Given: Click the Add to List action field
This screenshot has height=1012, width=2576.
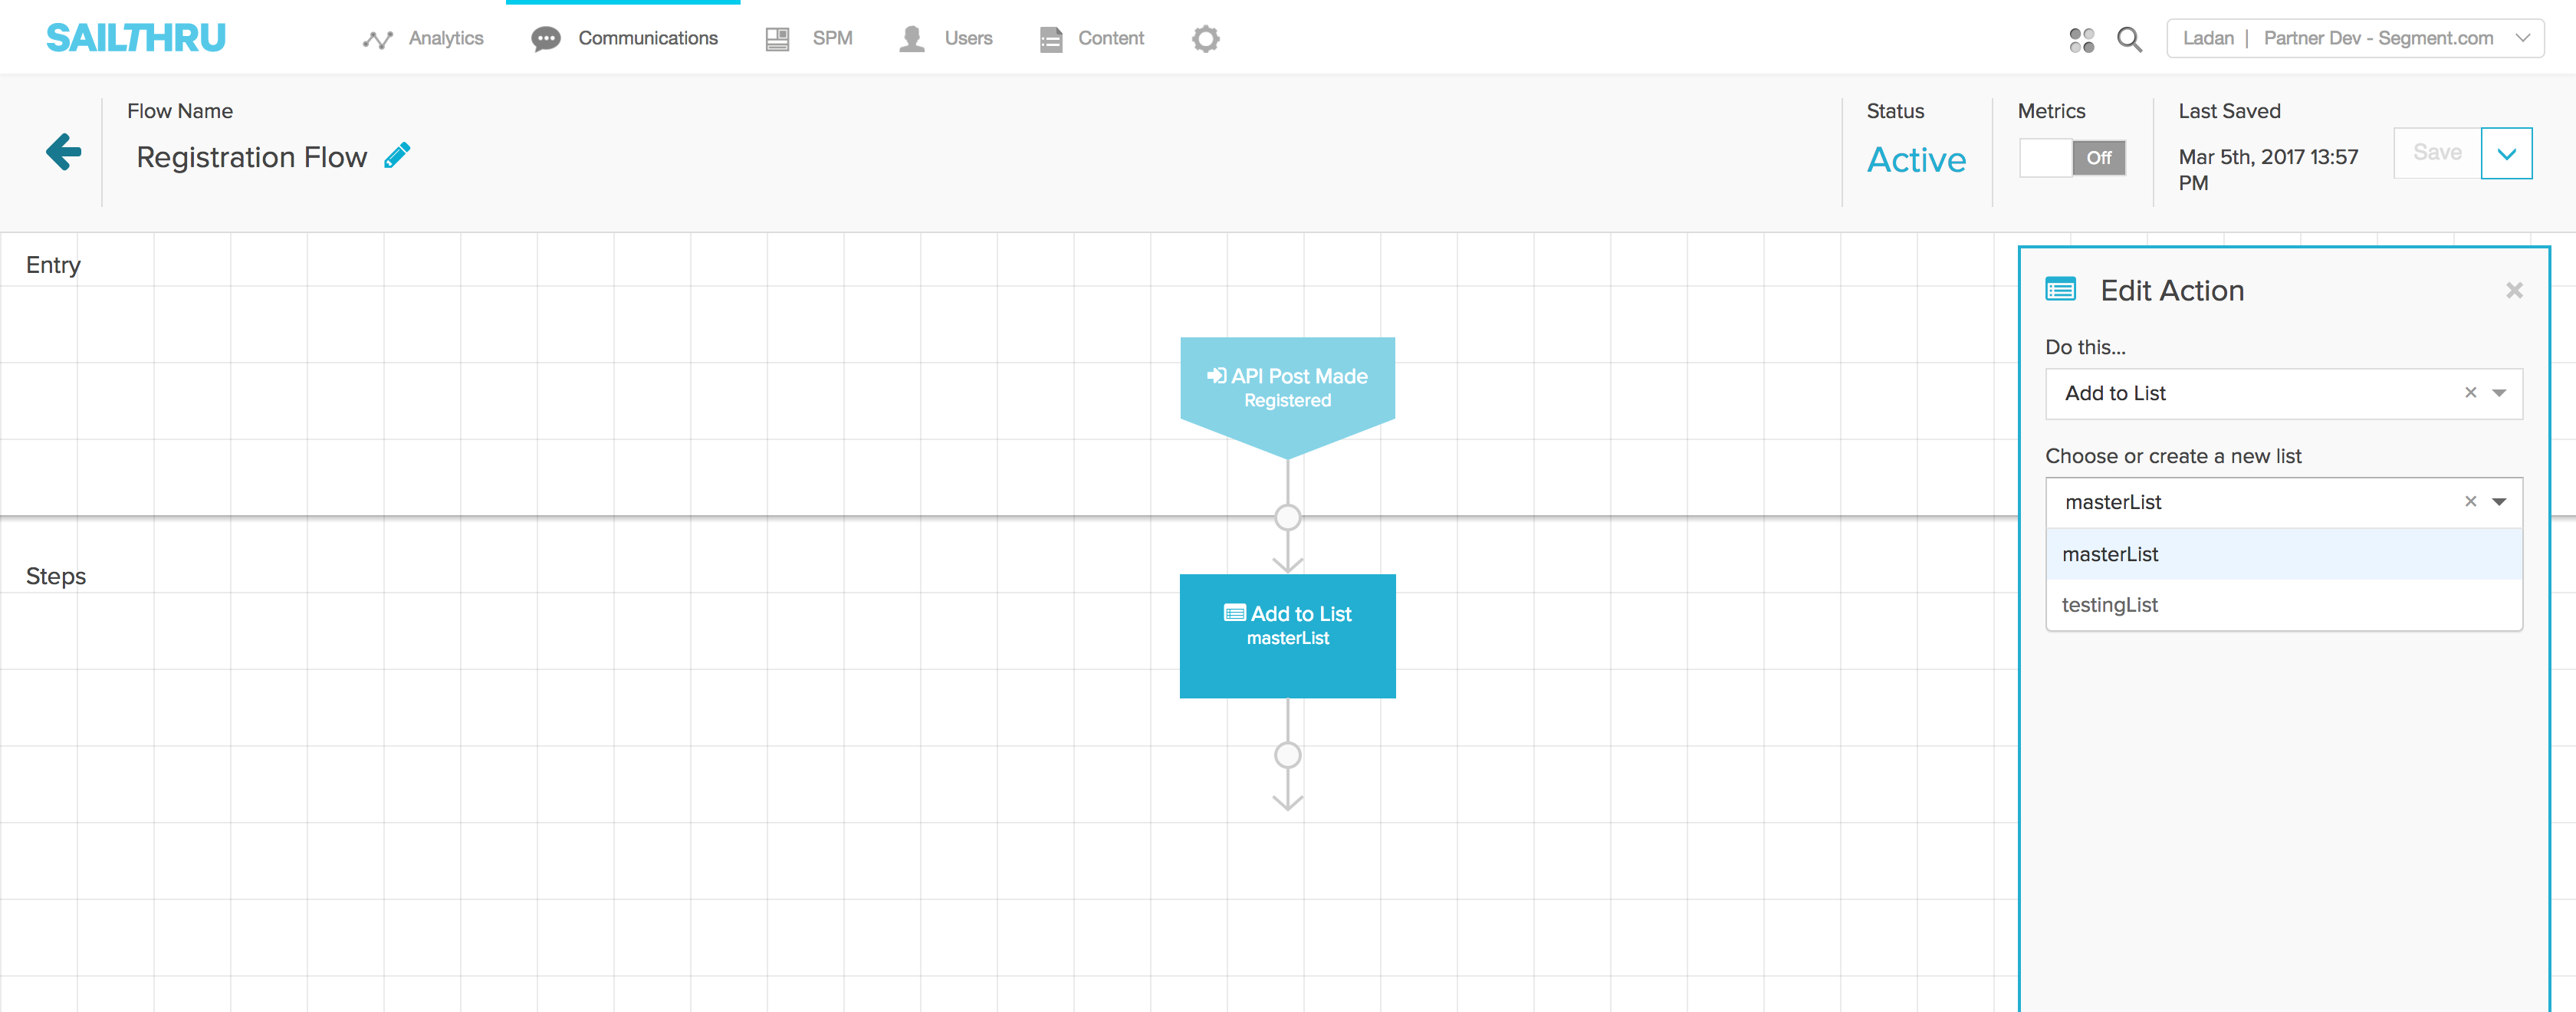Looking at the screenshot, I should pyautogui.click(x=2284, y=394).
